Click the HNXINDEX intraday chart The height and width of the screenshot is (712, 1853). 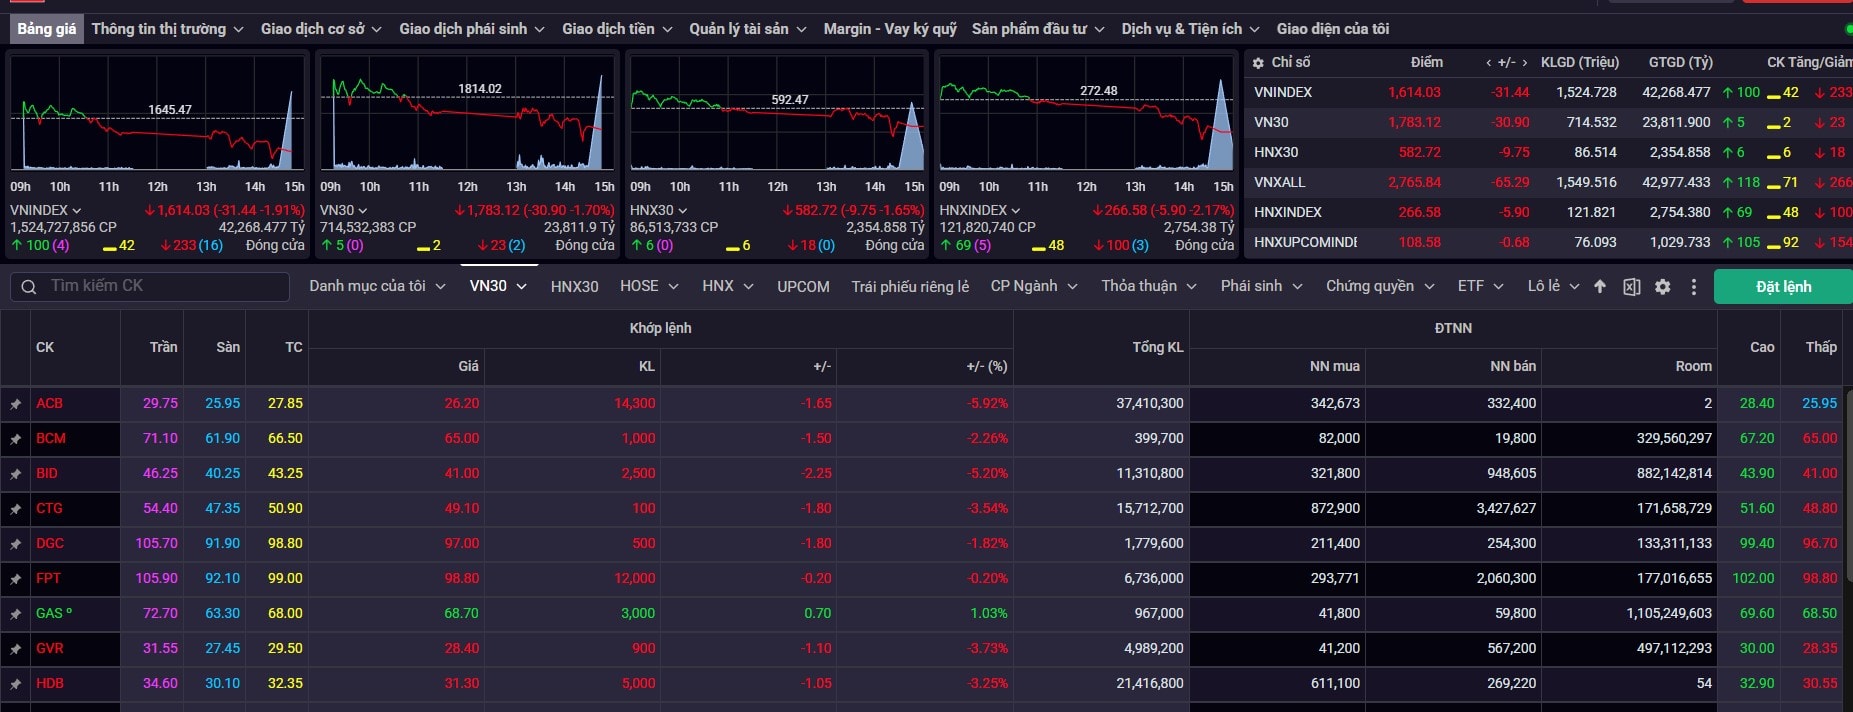(1086, 114)
